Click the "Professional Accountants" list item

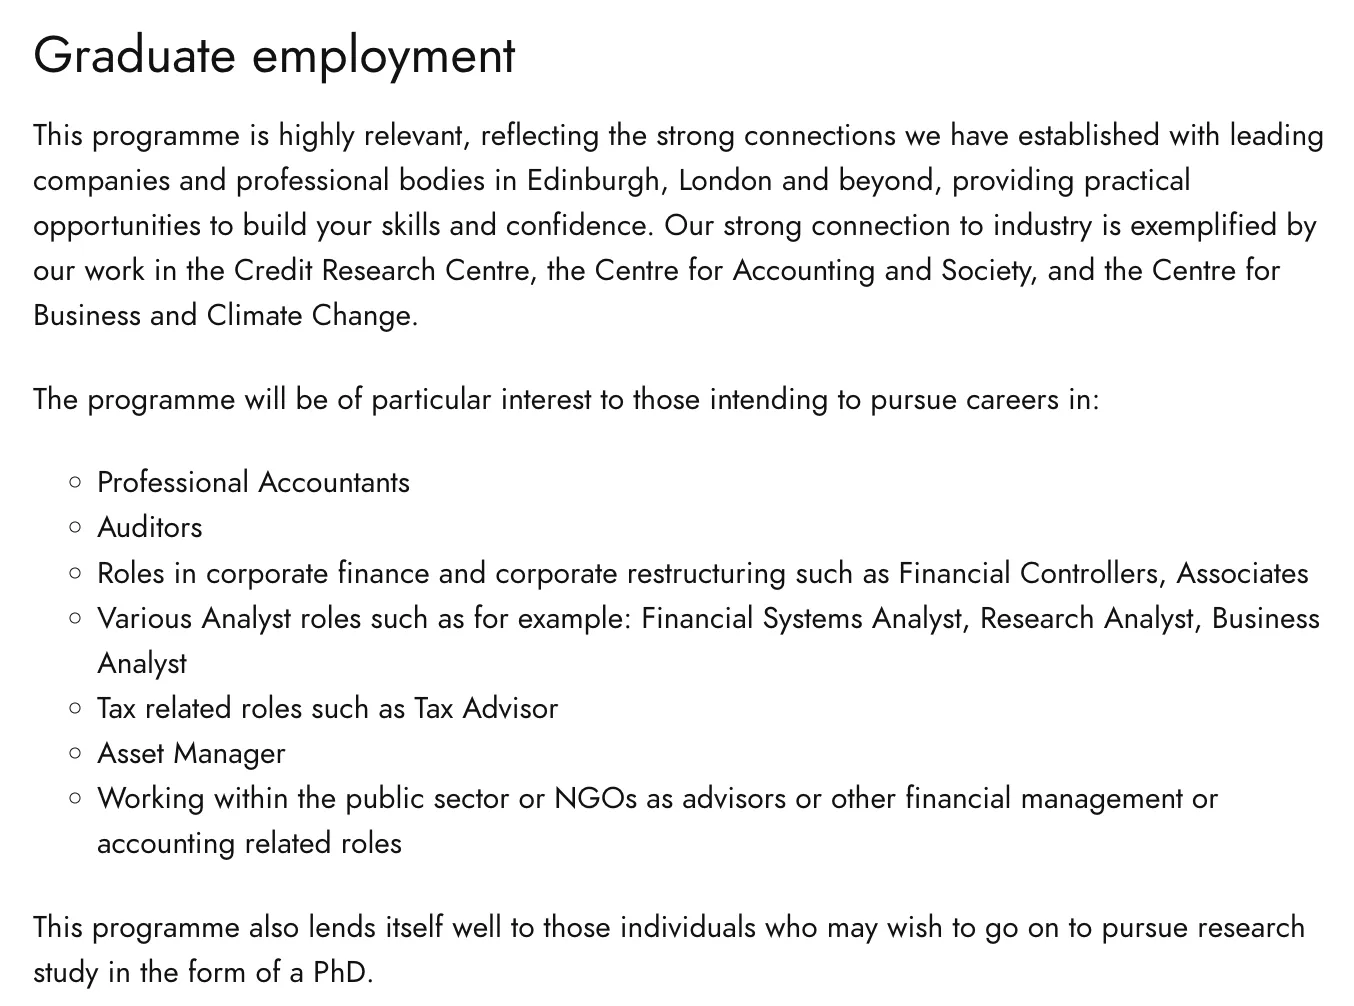coord(253,483)
